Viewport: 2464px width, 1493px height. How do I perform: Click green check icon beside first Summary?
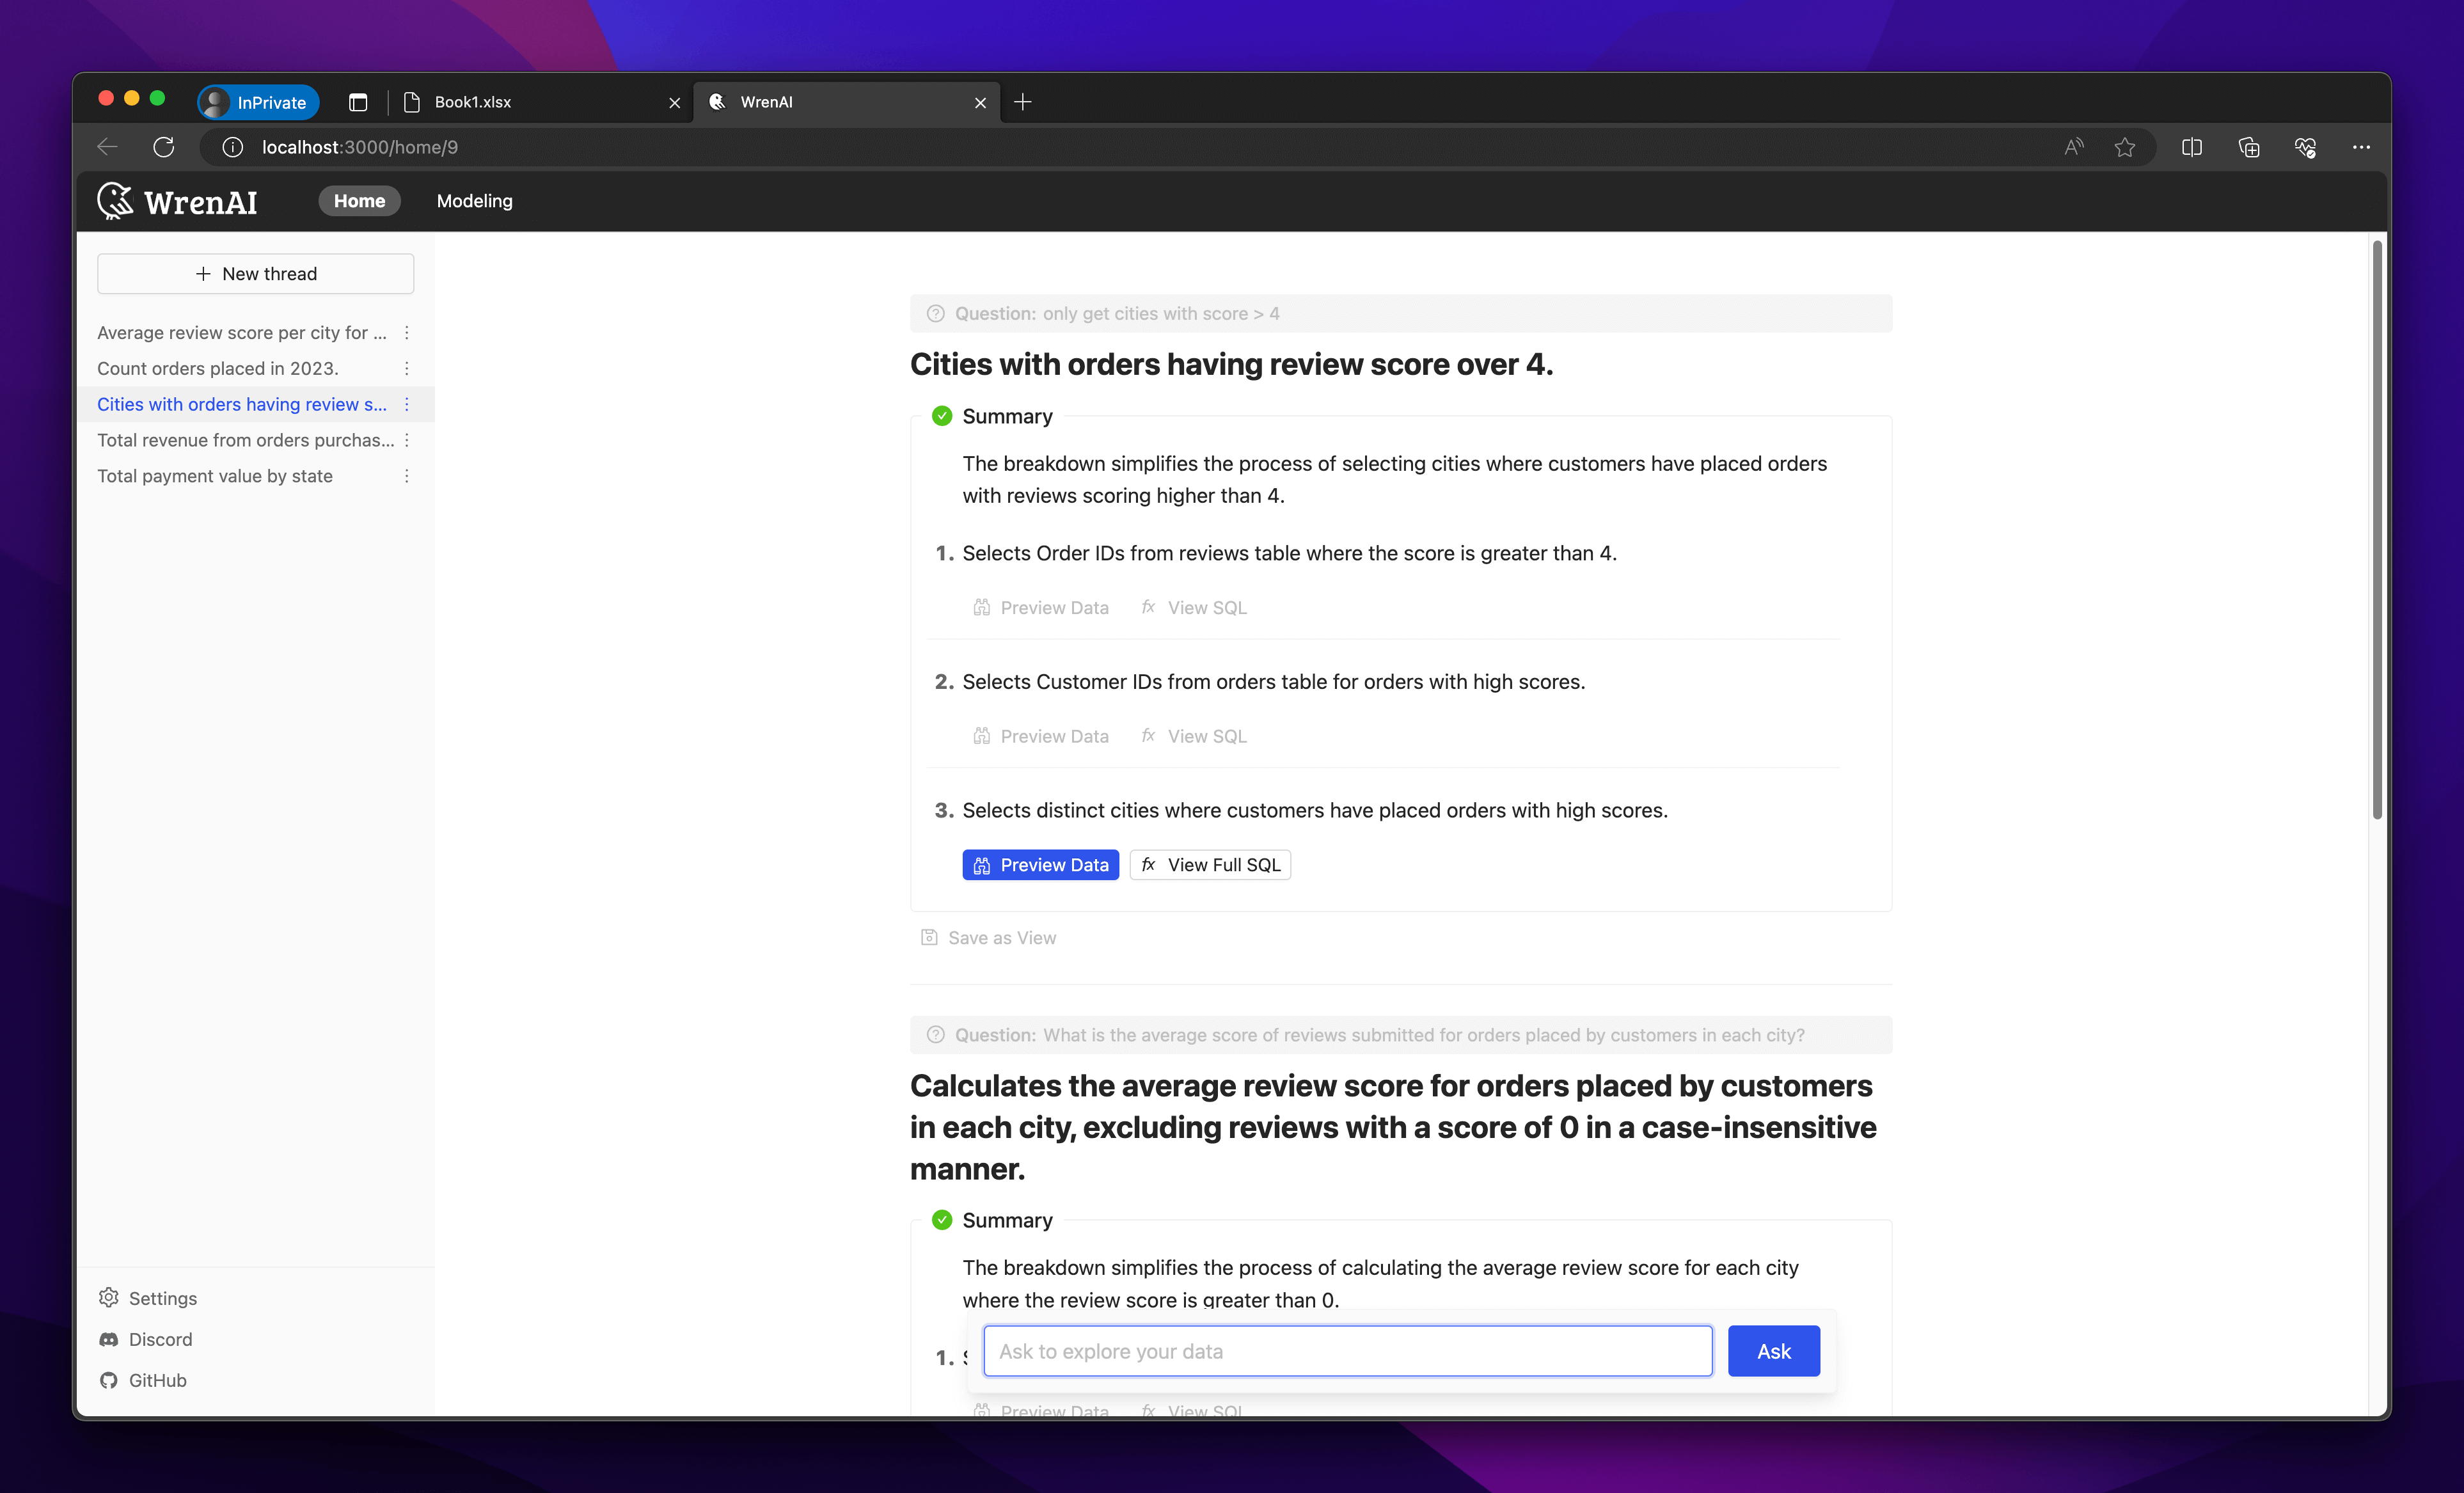point(942,417)
